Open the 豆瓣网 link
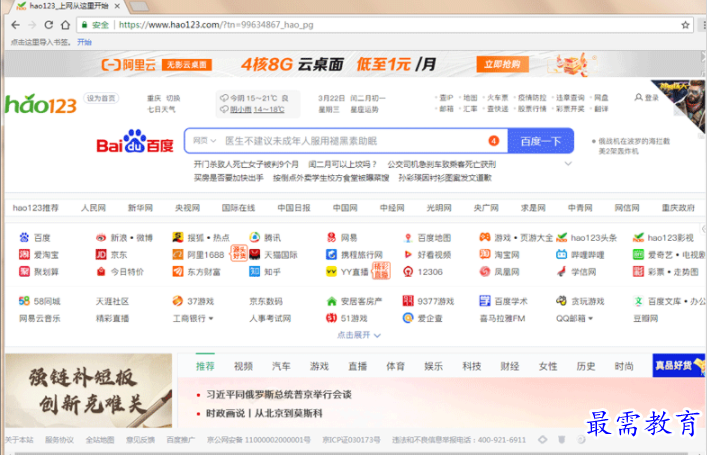The image size is (708, 455). click(x=646, y=318)
